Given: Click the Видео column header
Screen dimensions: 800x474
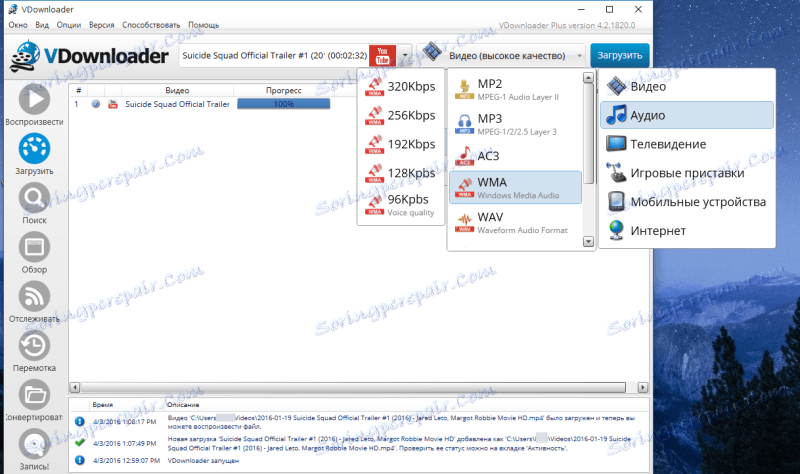Looking at the screenshot, I should (x=177, y=90).
